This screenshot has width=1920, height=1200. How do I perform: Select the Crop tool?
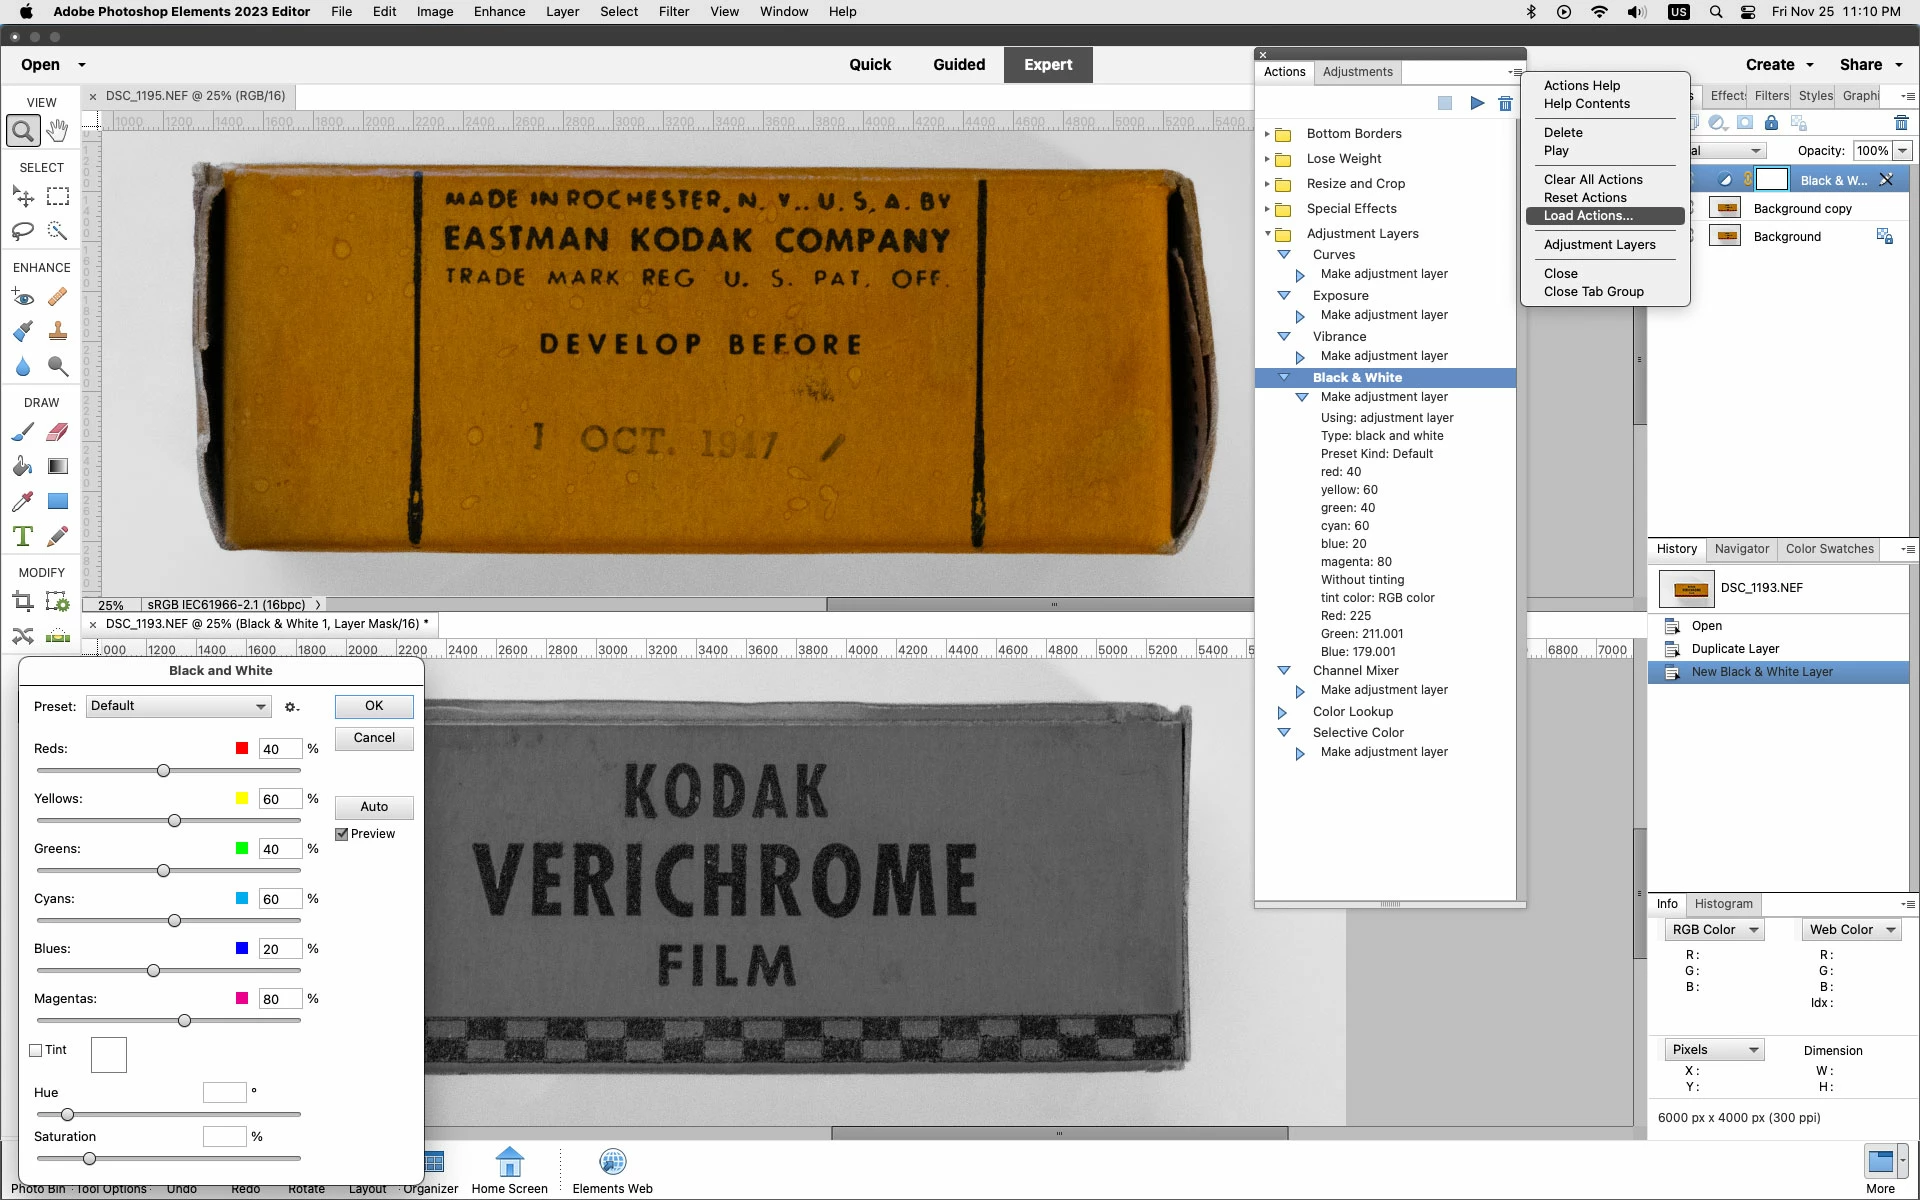coord(23,602)
